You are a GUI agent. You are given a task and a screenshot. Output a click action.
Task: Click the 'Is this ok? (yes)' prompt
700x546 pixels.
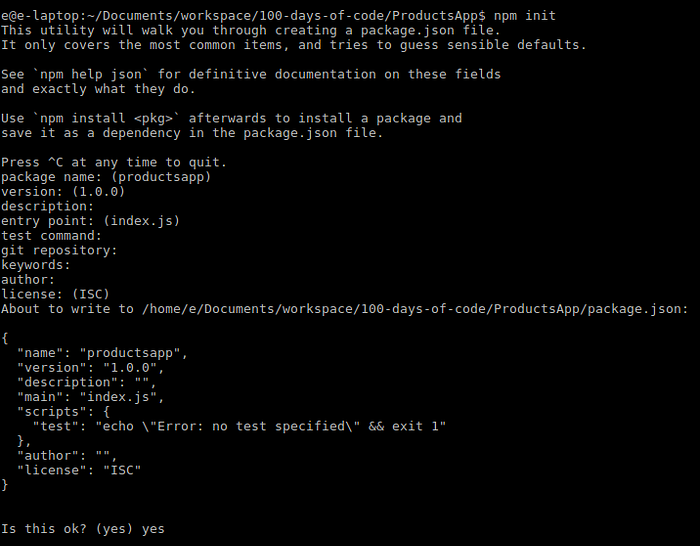click(x=67, y=529)
